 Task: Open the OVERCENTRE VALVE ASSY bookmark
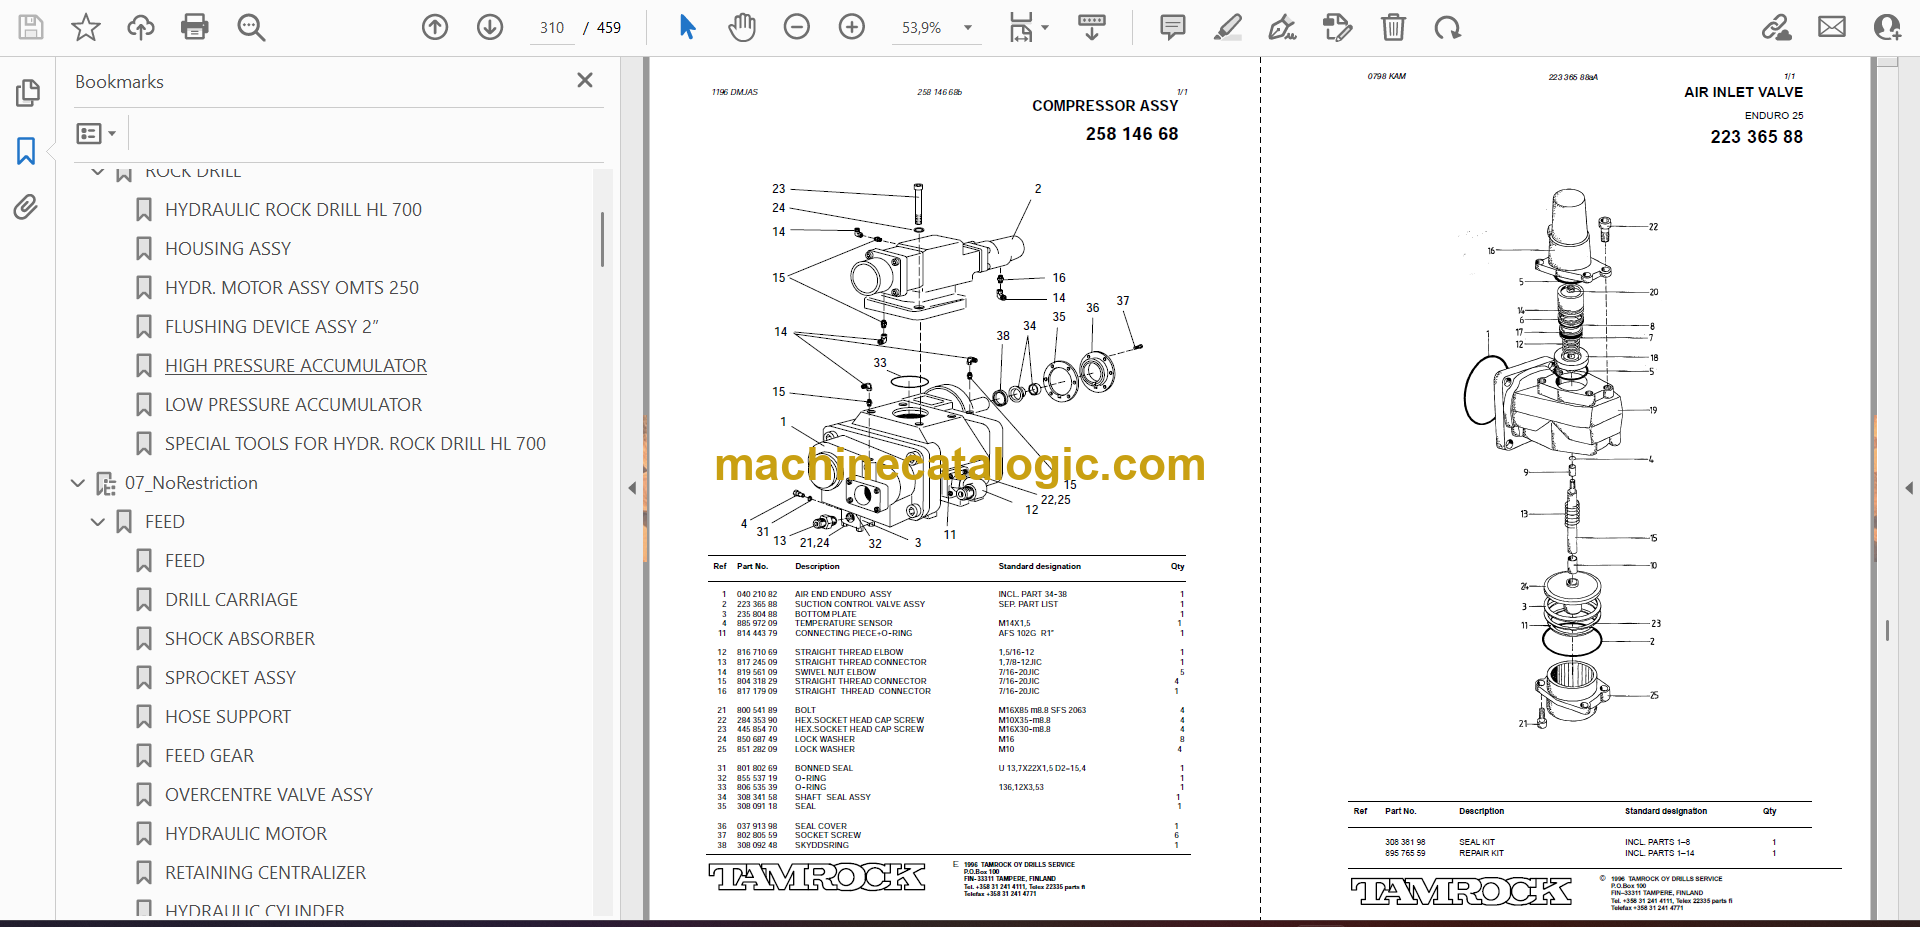pos(269,795)
